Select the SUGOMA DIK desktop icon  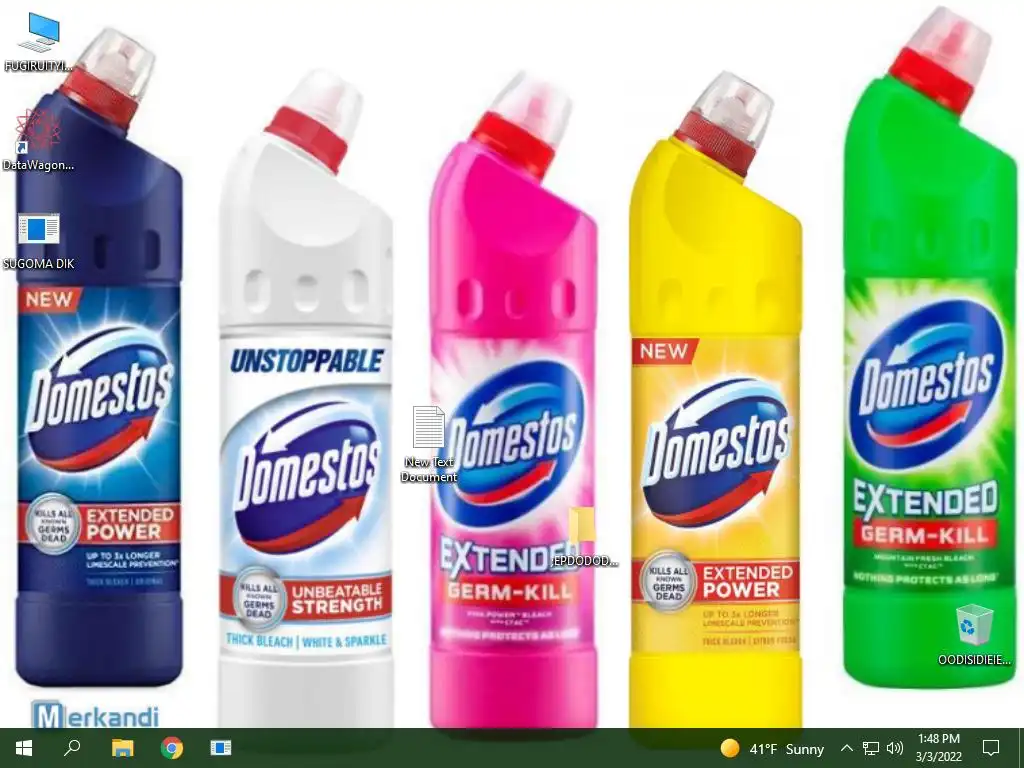[x=39, y=229]
